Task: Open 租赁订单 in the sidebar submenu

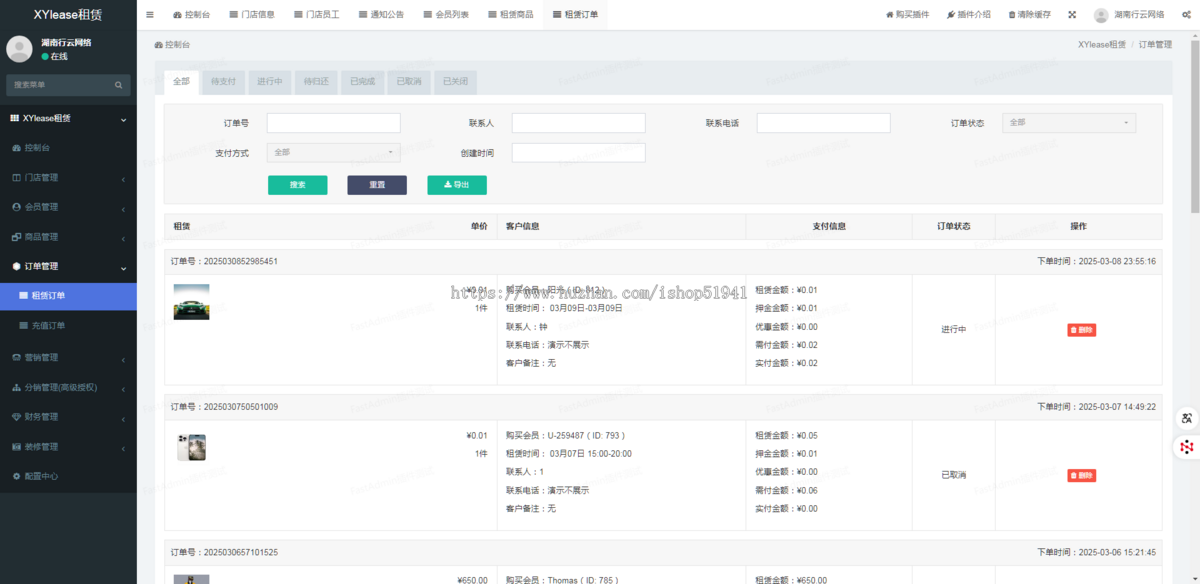Action: pos(68,296)
